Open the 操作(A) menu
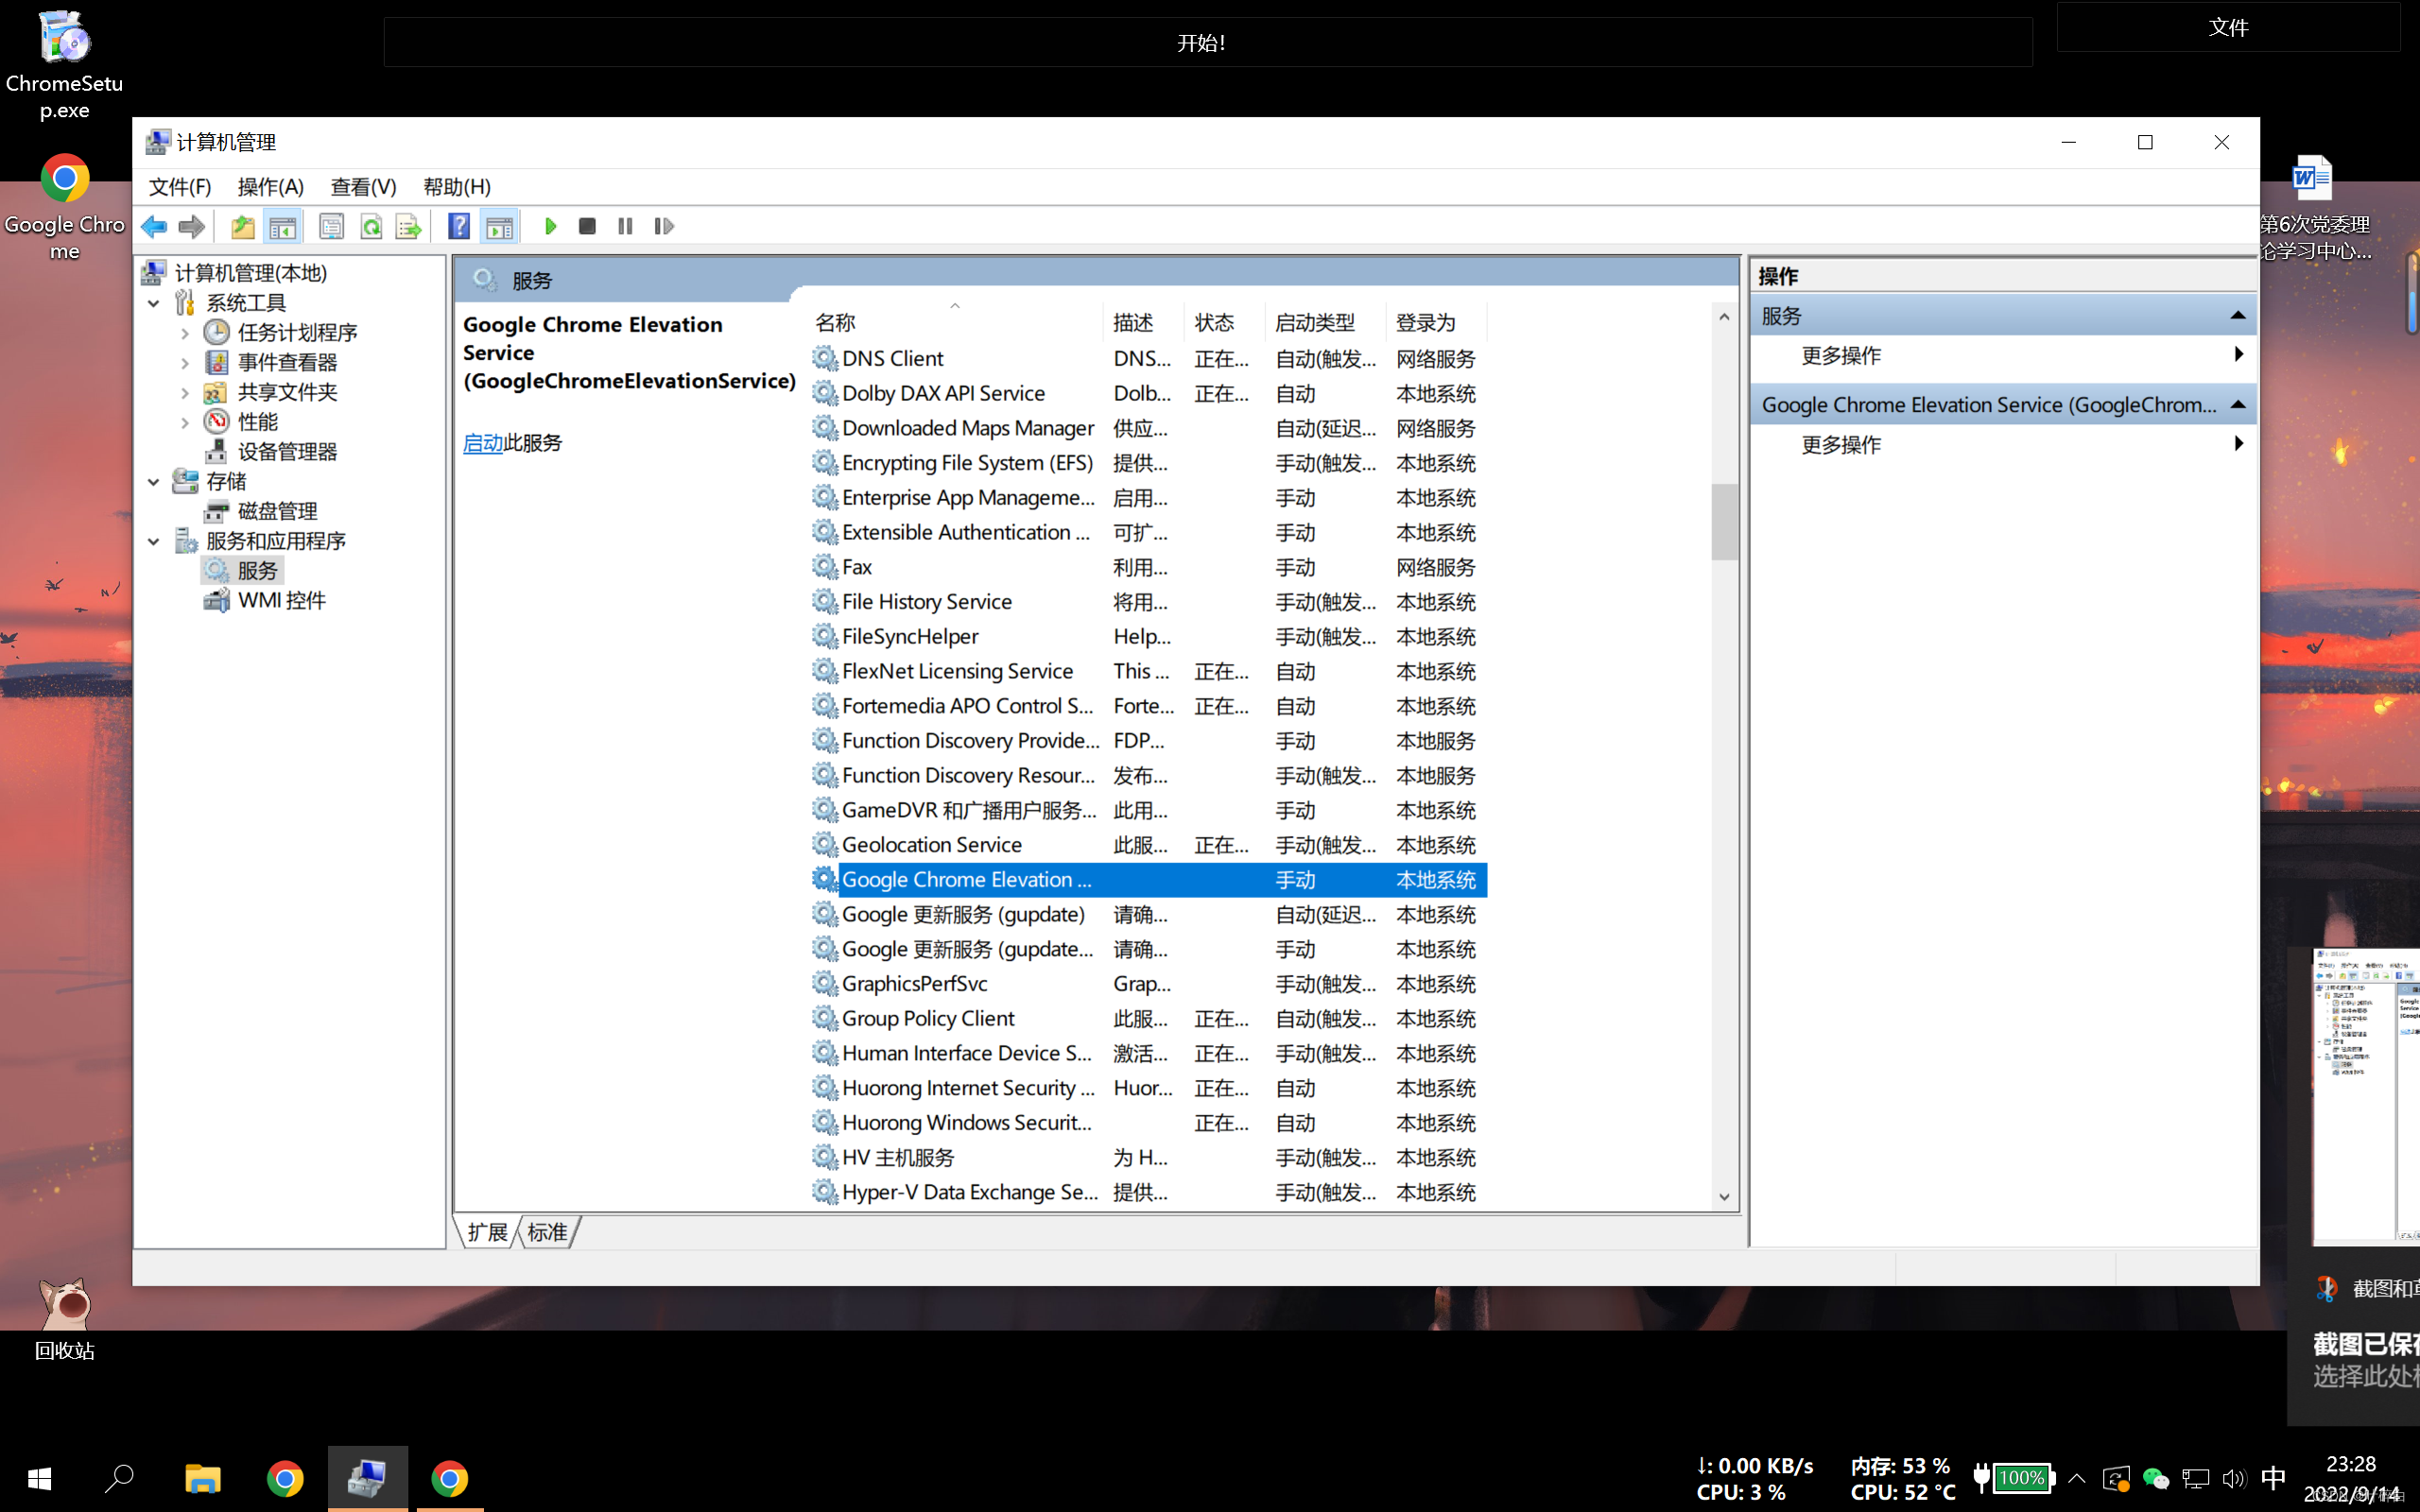2420x1512 pixels. point(270,187)
